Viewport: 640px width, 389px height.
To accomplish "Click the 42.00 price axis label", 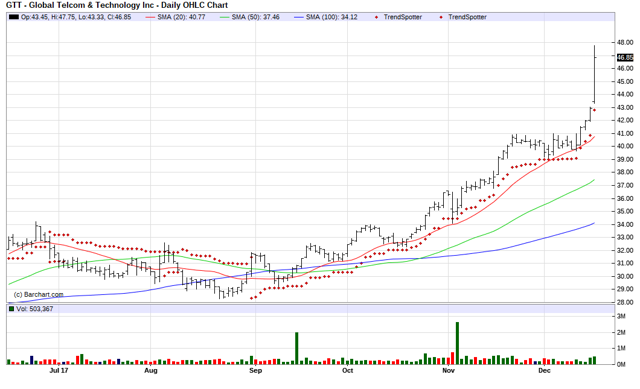I will point(625,120).
